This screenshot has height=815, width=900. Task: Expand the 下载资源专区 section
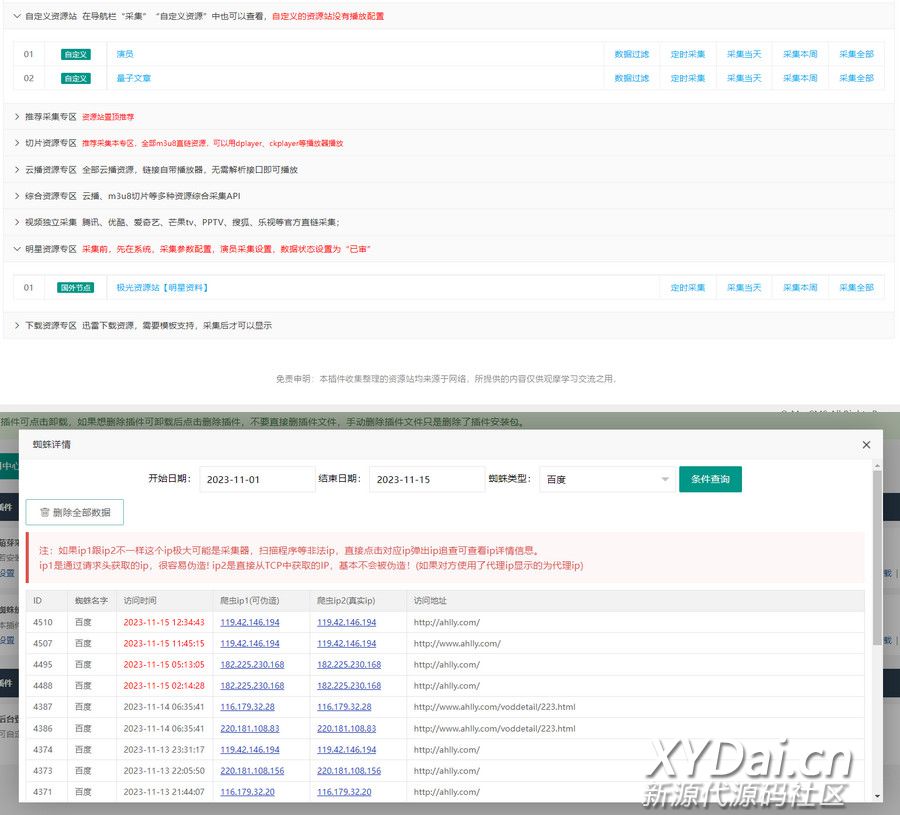coord(17,326)
